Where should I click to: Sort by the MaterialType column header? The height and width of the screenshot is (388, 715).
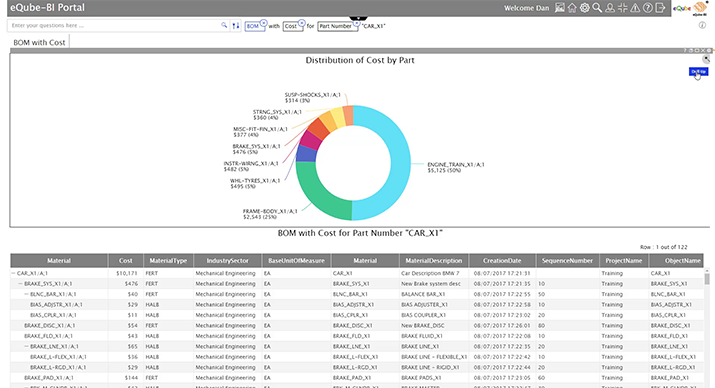(x=168, y=261)
